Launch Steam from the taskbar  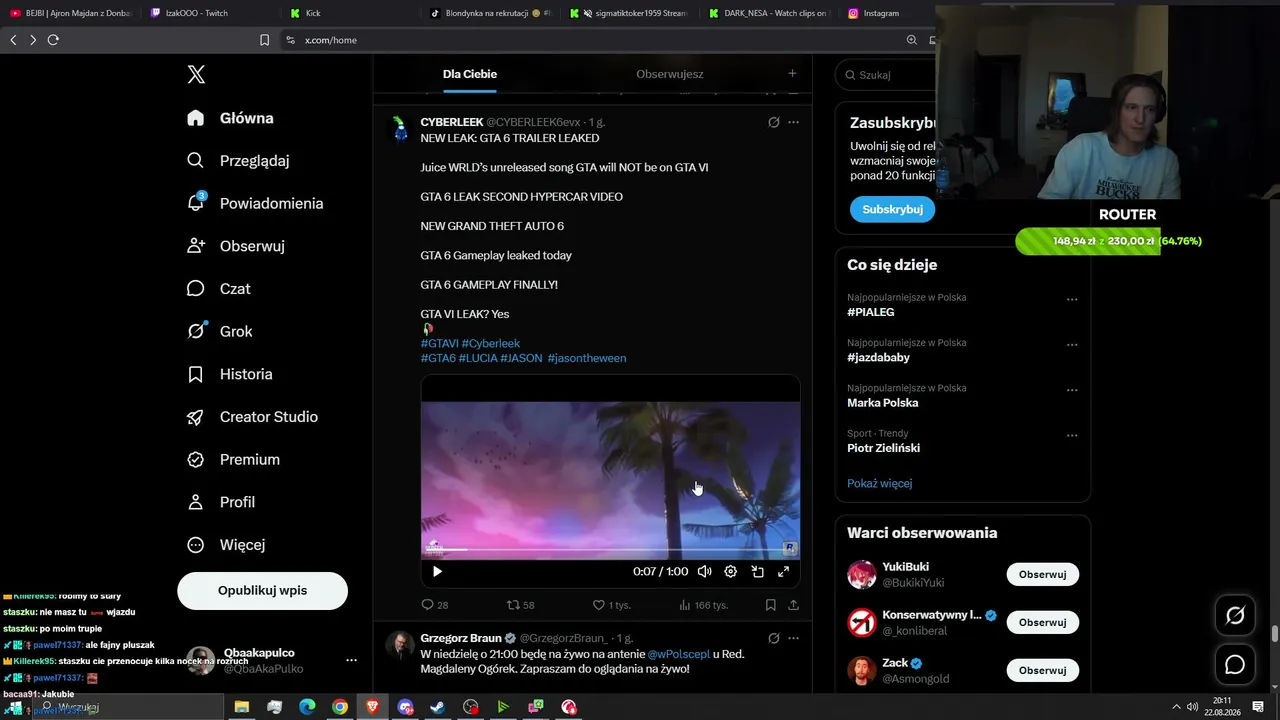click(x=438, y=707)
